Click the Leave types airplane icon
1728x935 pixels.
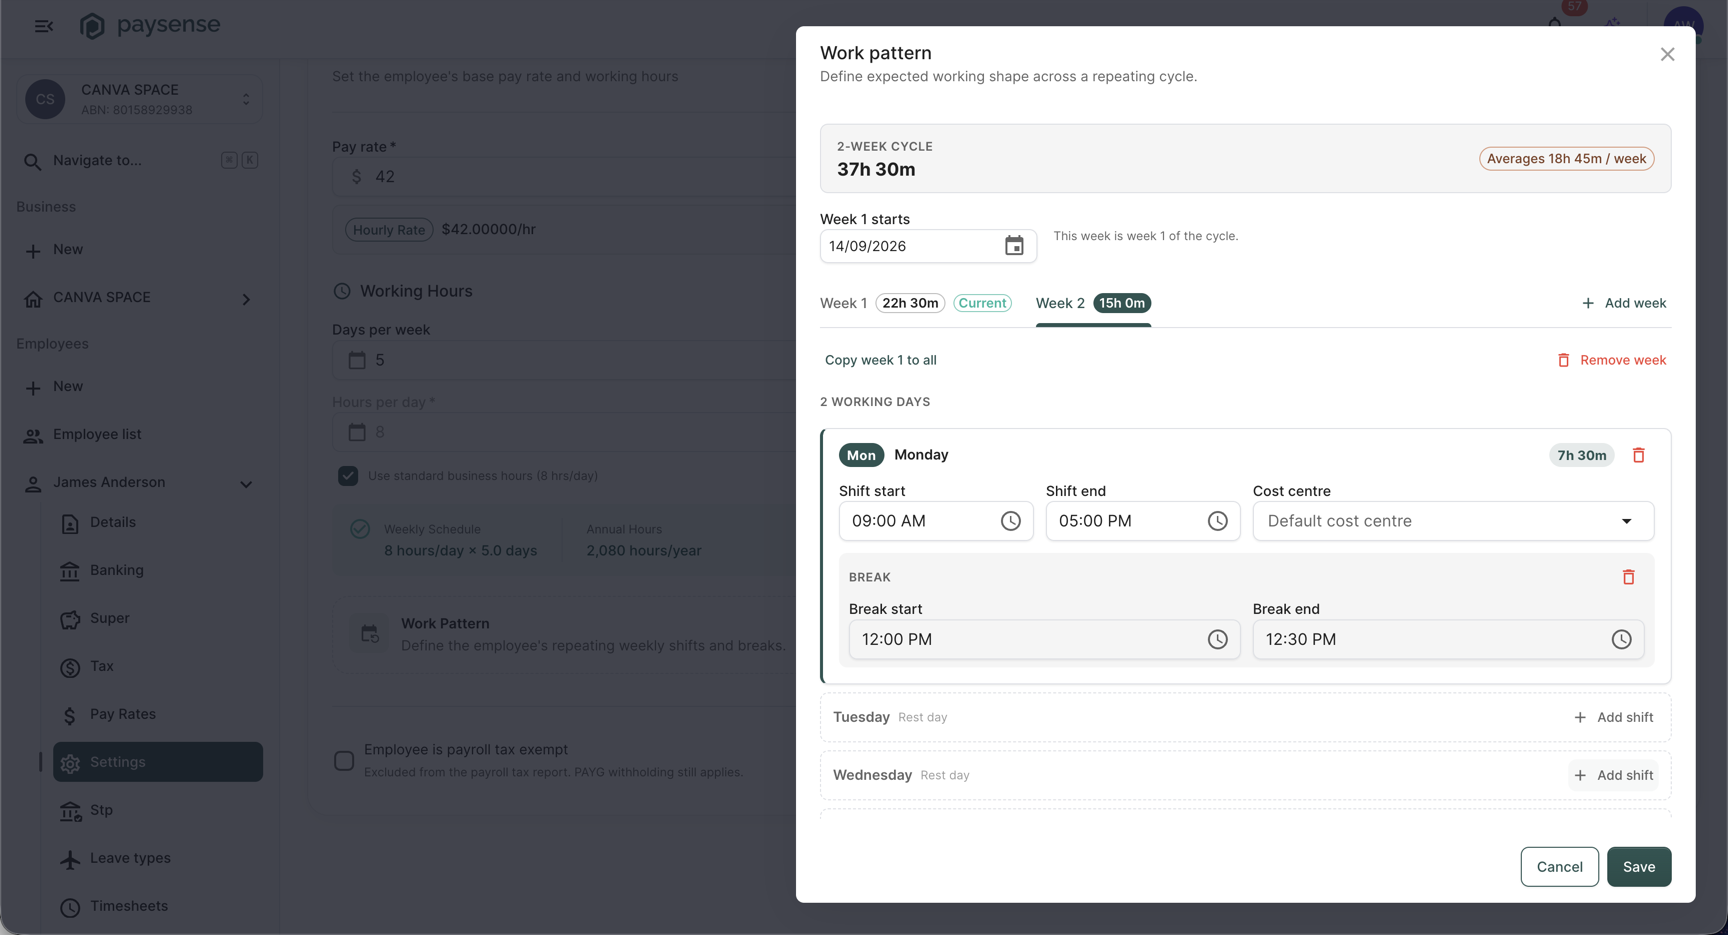tap(70, 859)
